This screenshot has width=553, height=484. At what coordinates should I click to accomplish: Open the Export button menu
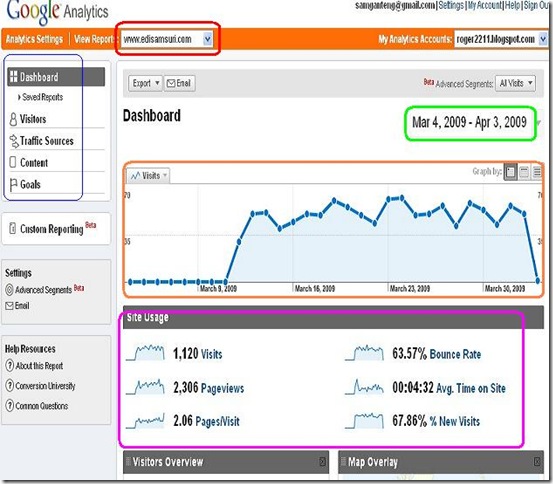(x=145, y=83)
